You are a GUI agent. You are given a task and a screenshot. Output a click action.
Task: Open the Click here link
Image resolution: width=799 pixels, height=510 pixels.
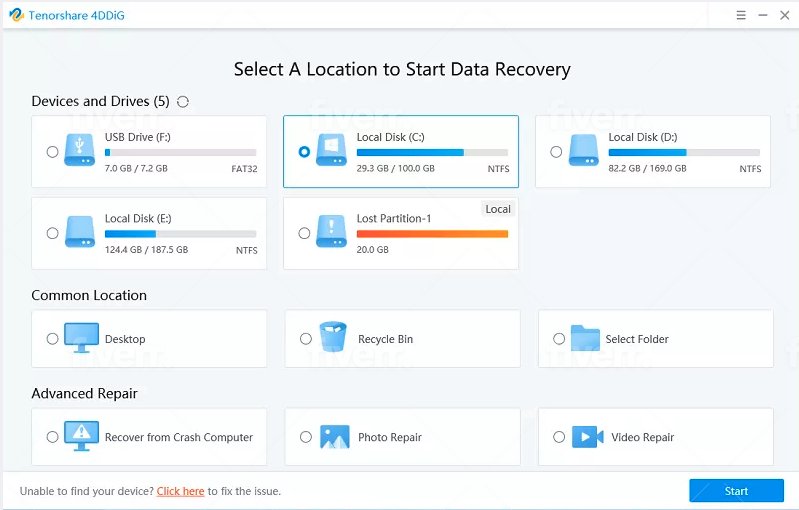coord(180,491)
